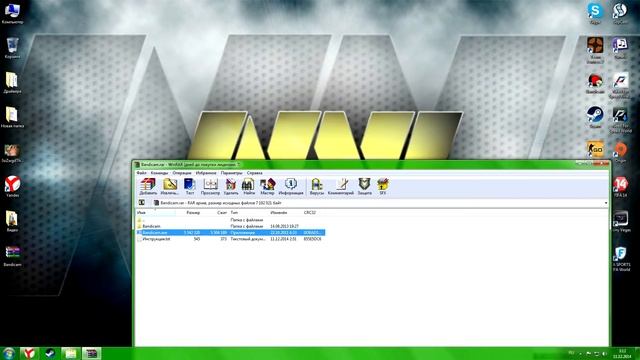Click the Steam desktop shortcut

595,117
